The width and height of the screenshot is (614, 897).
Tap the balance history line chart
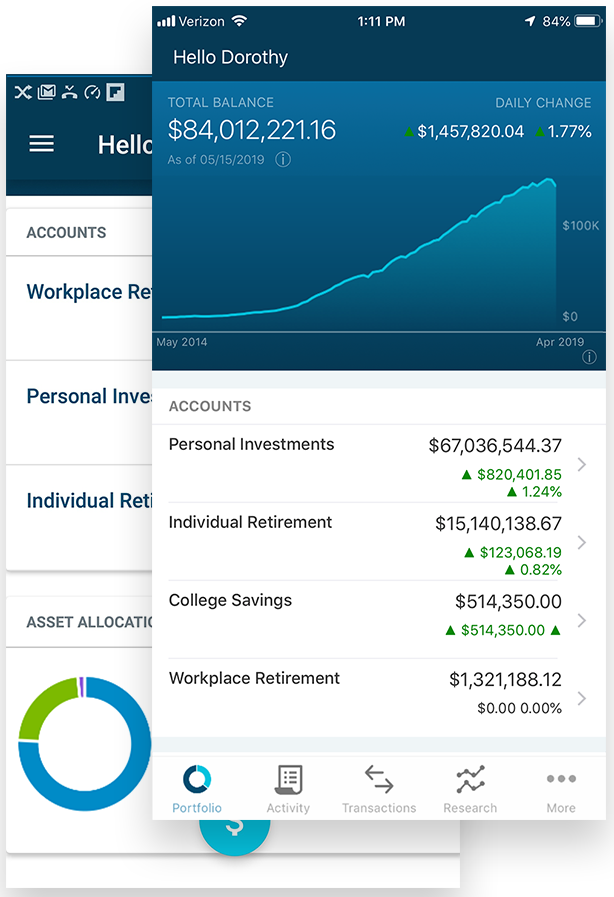(380, 260)
